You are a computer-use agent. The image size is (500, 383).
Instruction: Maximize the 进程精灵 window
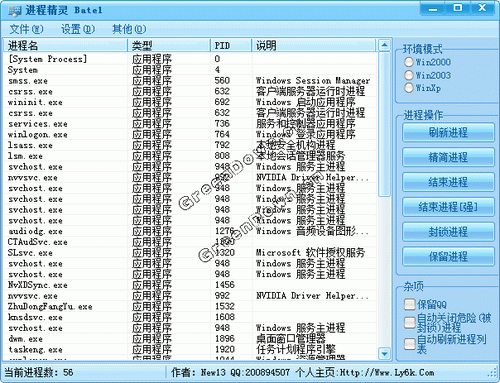pos(458,8)
